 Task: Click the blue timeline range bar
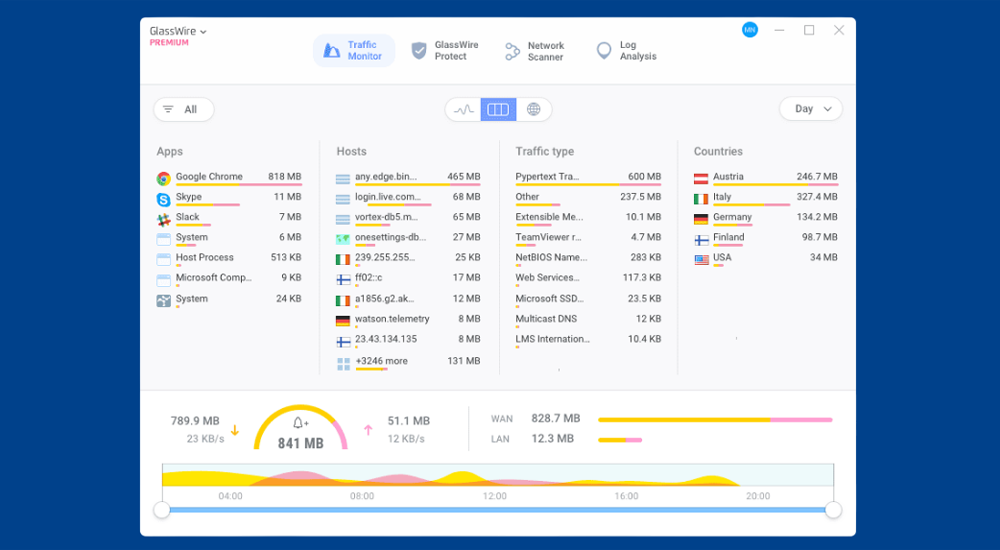click(497, 510)
